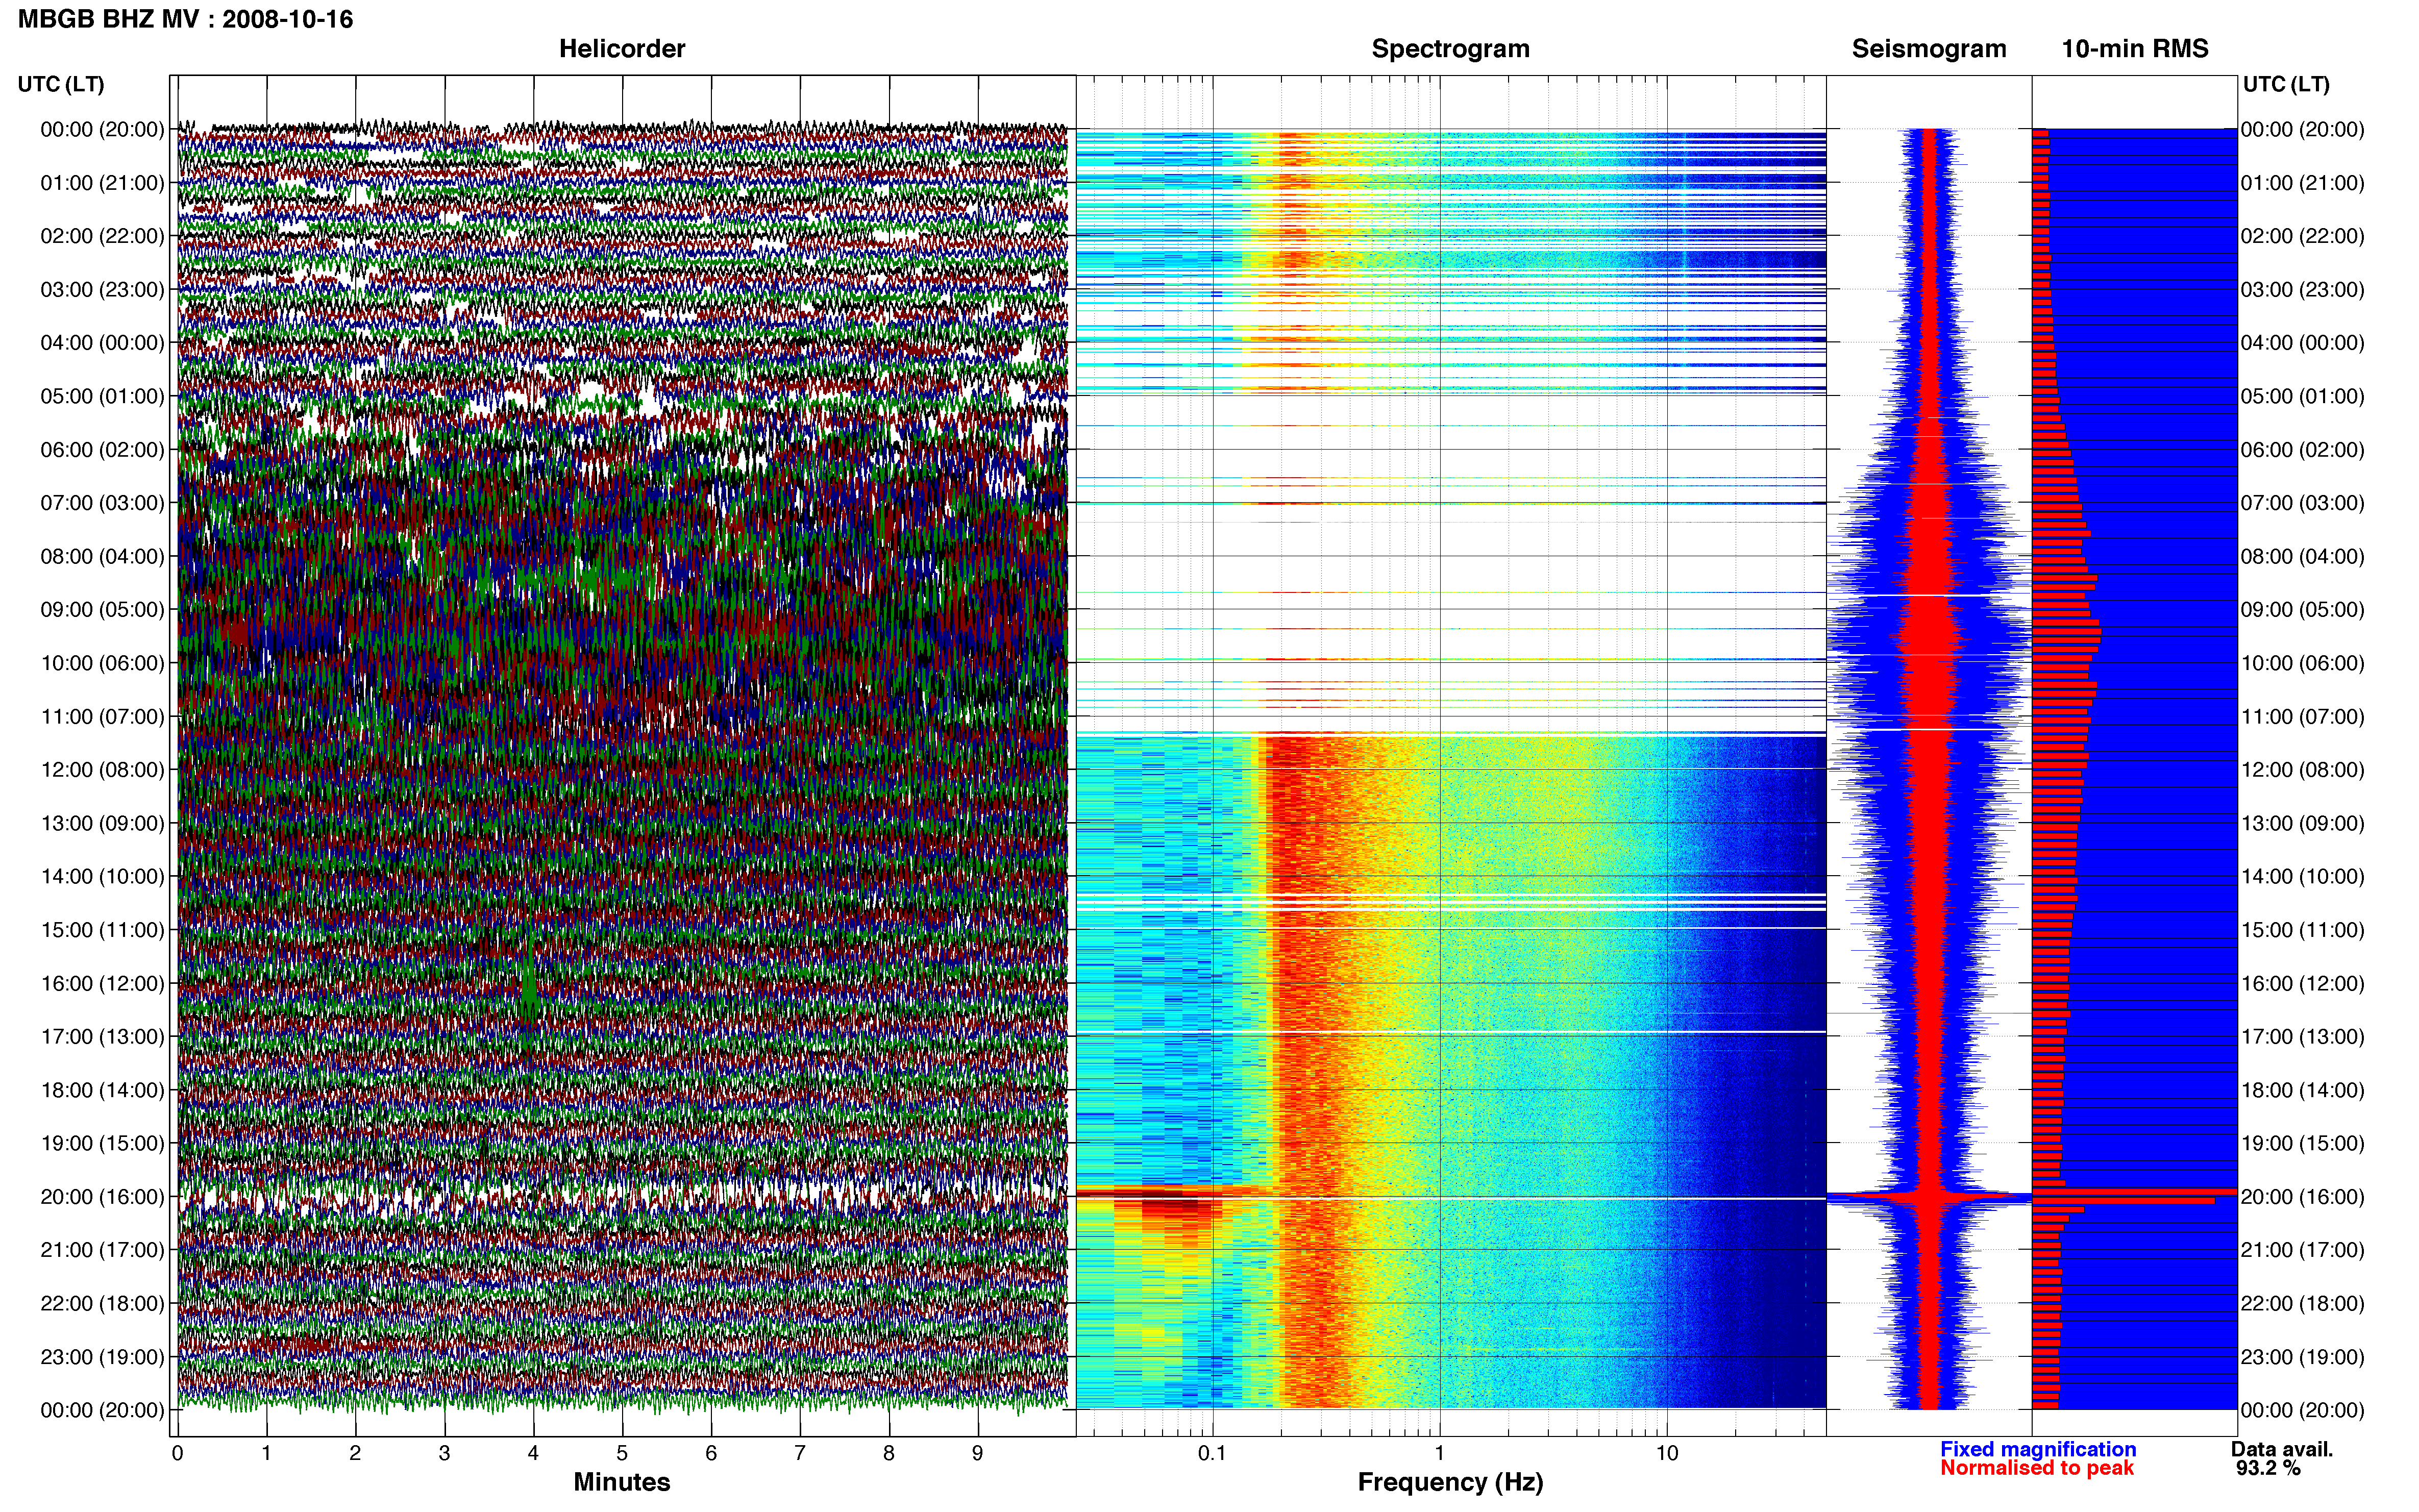Click the 'Spectrogram' panel heading
The image size is (2419, 1512).
[1450, 48]
